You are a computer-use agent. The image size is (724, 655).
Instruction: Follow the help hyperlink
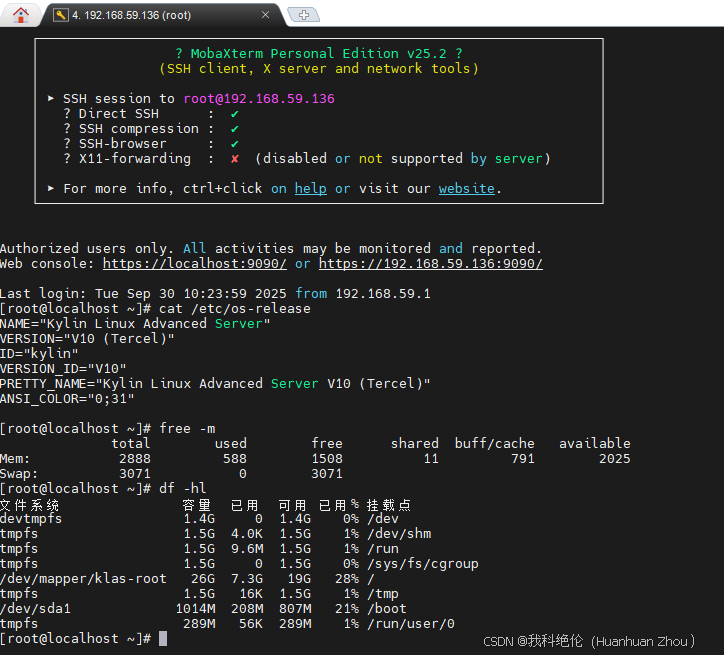310,188
